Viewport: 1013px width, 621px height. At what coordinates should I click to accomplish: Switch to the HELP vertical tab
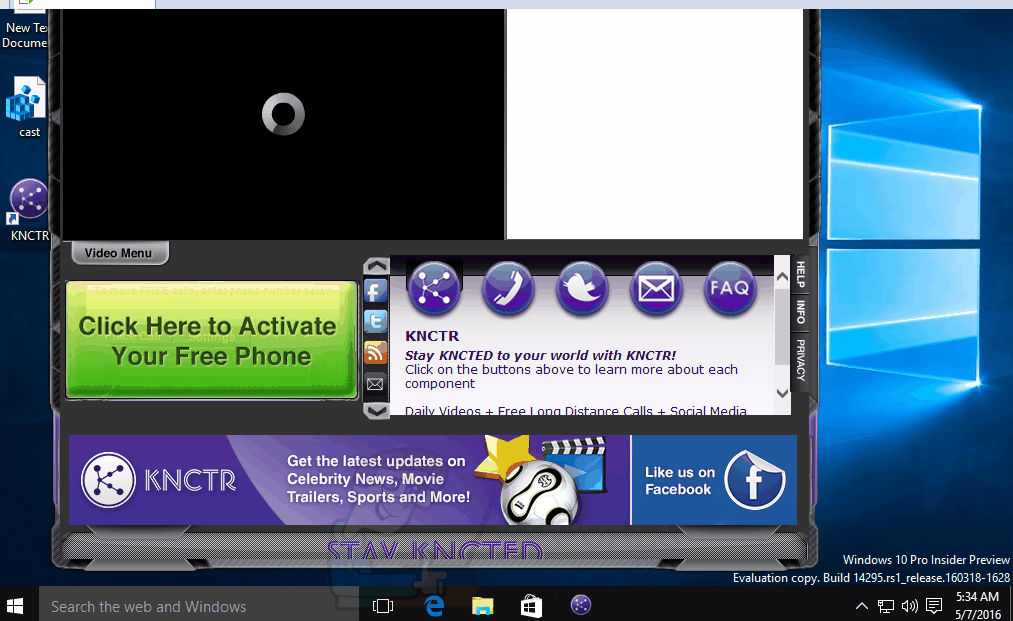(800, 274)
